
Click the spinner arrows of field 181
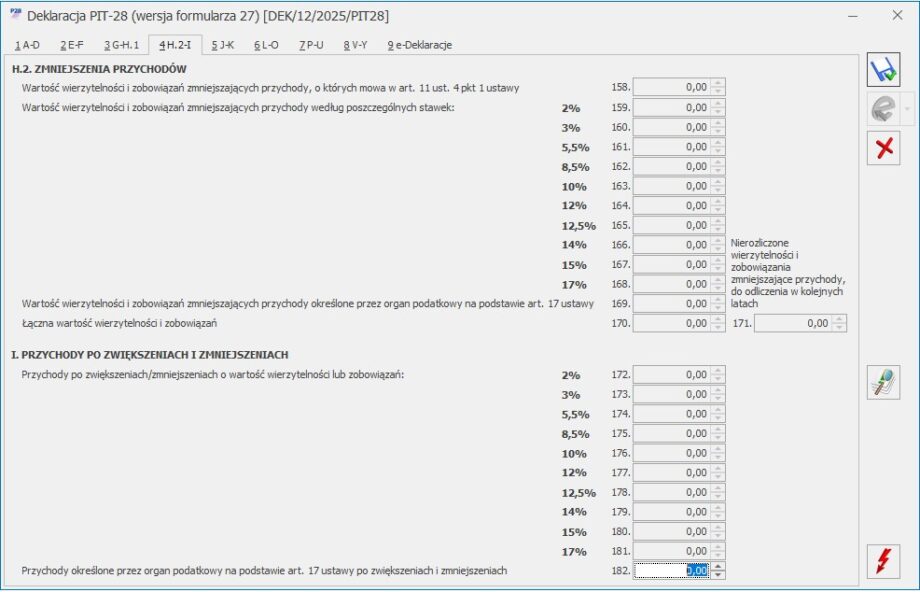click(718, 551)
